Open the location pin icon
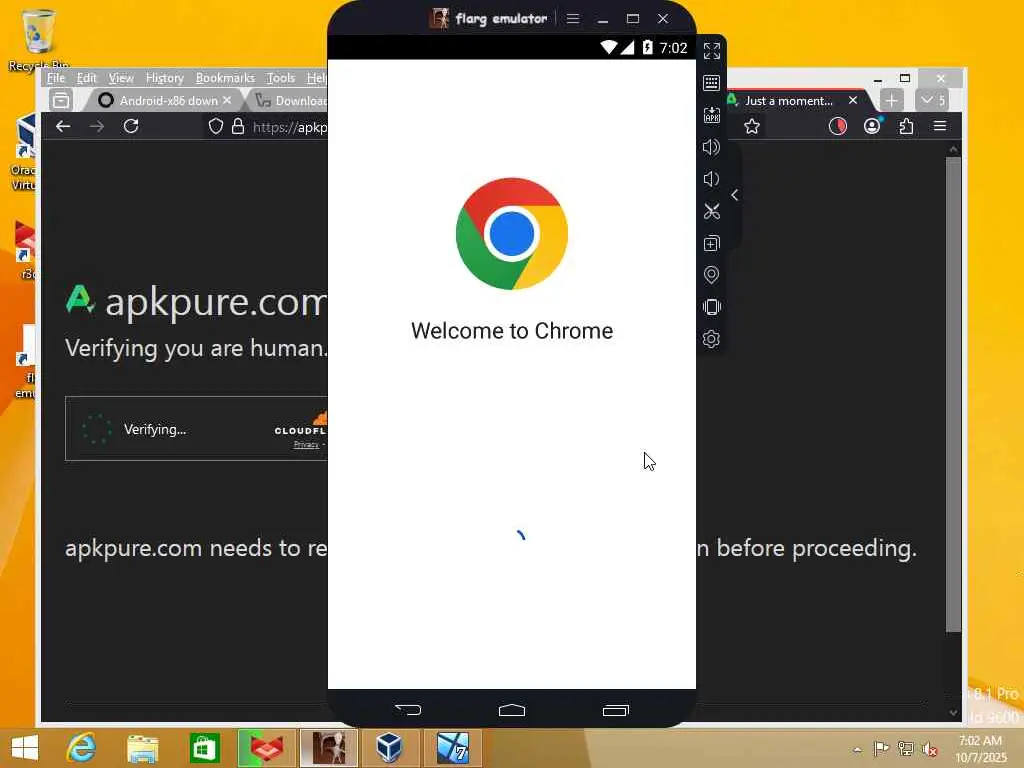Screen dimensions: 1024x768 pos(711,275)
